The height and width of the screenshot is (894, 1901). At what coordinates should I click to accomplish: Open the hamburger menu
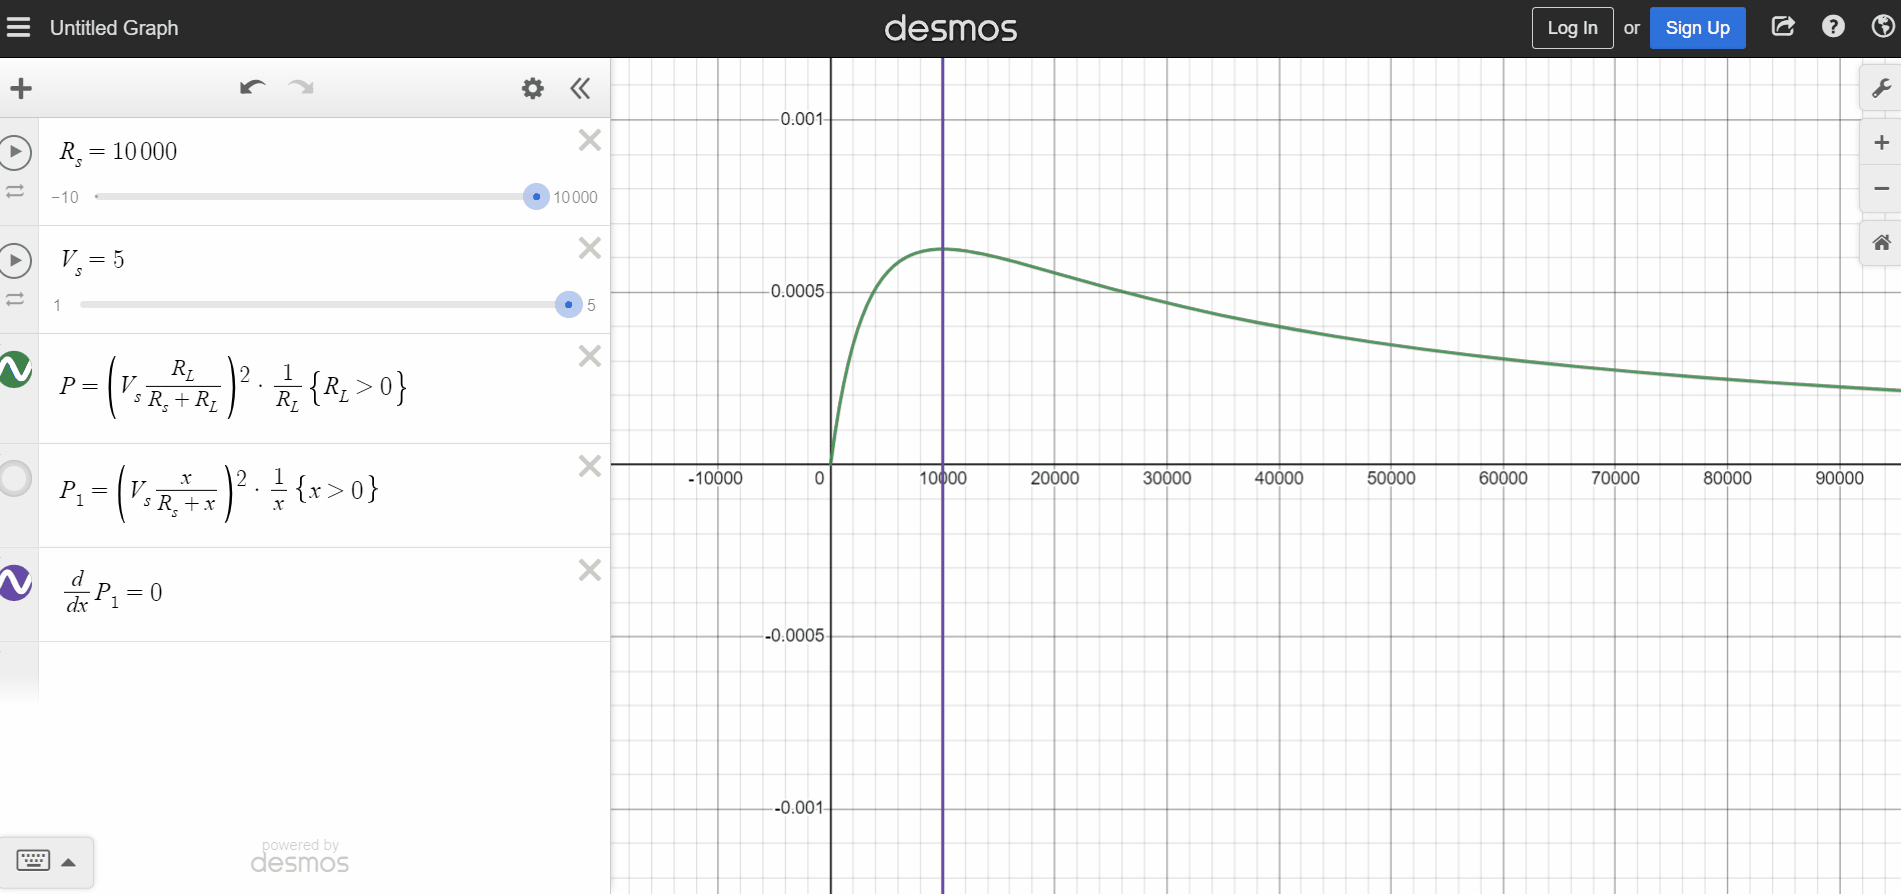click(19, 28)
